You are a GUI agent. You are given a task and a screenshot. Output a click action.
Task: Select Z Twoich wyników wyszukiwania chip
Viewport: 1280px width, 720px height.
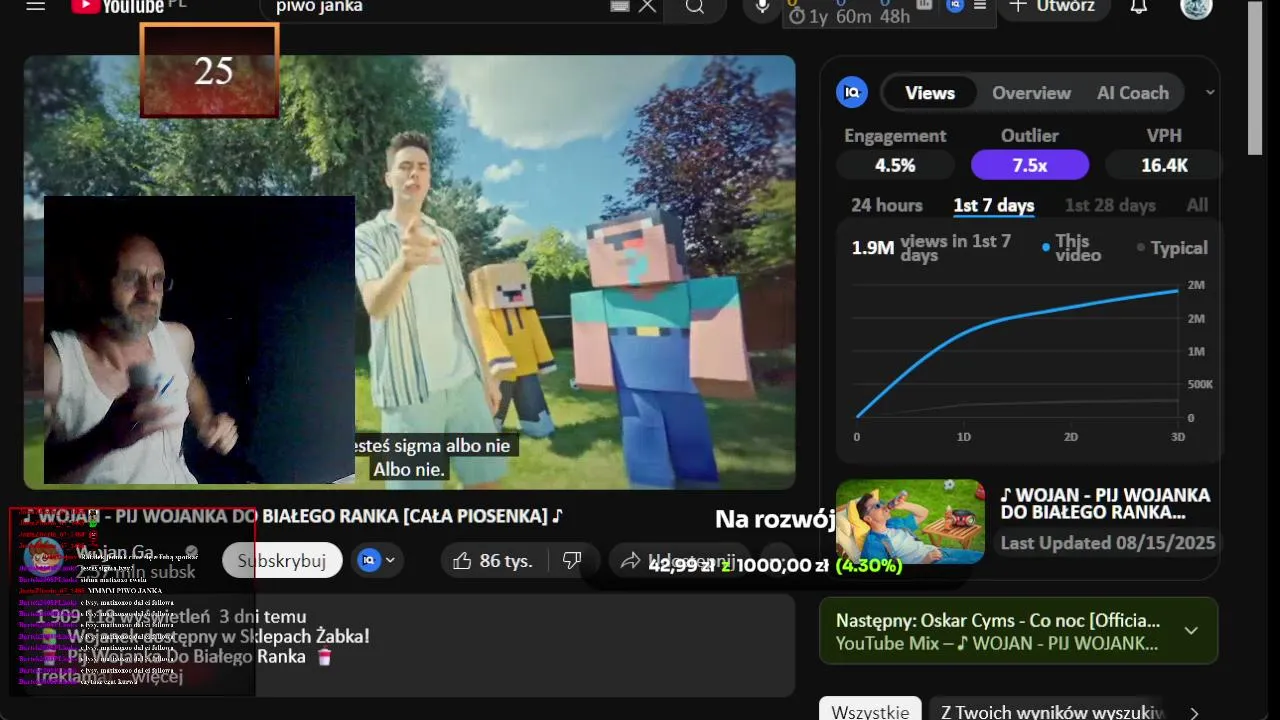[1049, 711]
